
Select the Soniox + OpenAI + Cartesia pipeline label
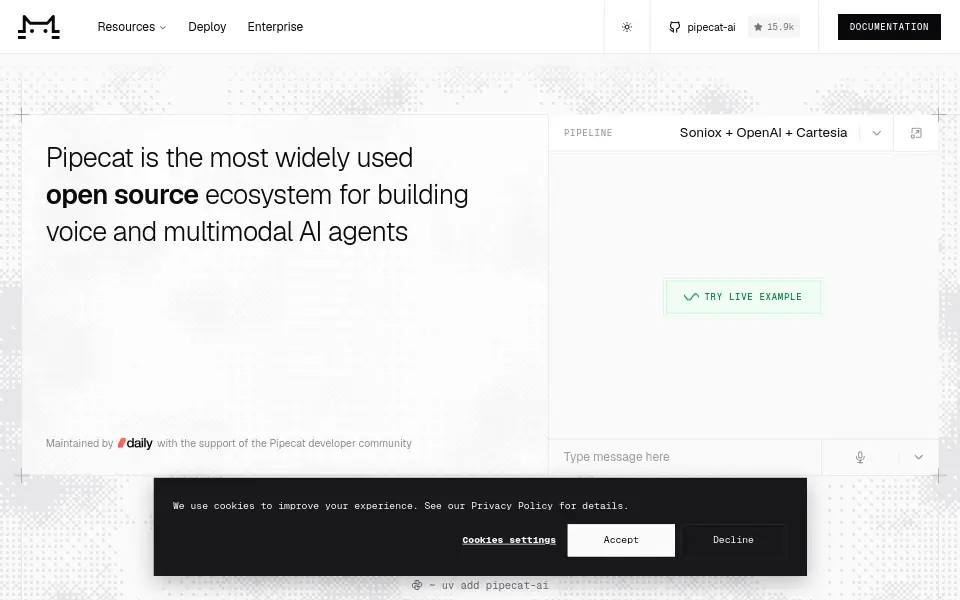coord(763,133)
